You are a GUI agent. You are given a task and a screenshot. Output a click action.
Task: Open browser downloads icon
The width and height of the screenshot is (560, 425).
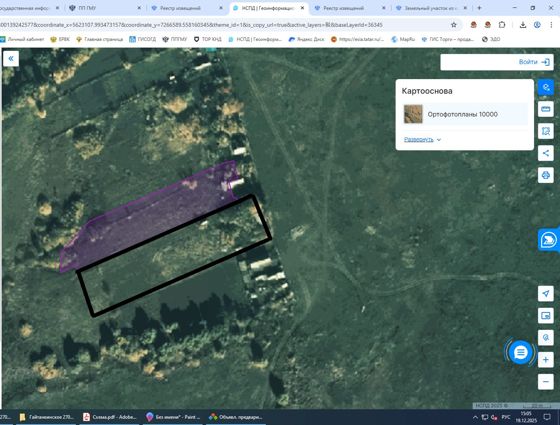pyautogui.click(x=522, y=25)
